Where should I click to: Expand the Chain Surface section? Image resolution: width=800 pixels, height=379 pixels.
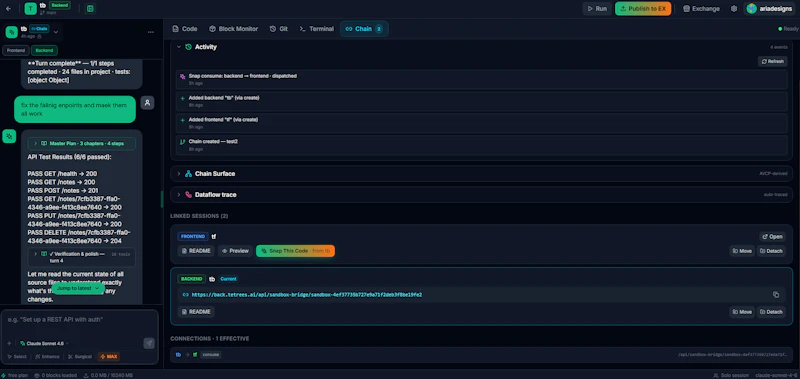click(179, 174)
